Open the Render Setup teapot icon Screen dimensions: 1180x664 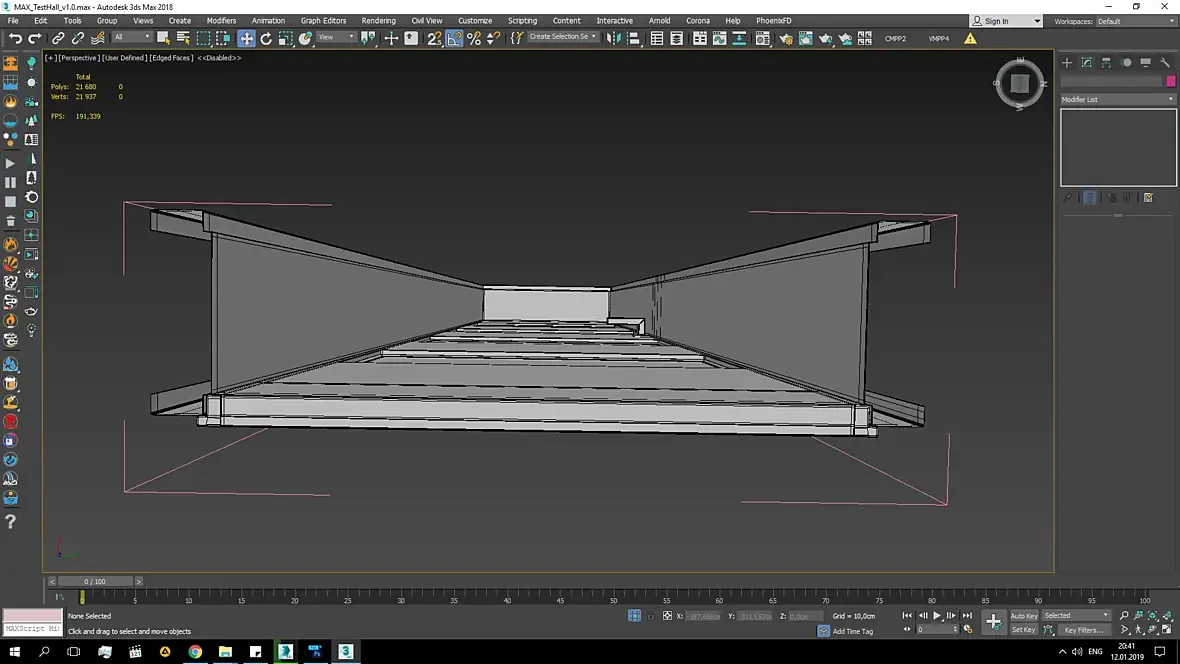click(785, 38)
